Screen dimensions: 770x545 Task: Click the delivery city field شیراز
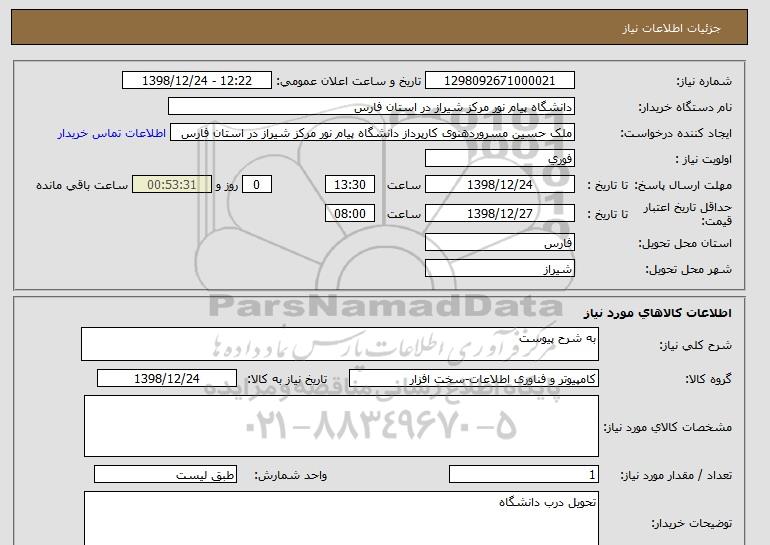[499, 269]
